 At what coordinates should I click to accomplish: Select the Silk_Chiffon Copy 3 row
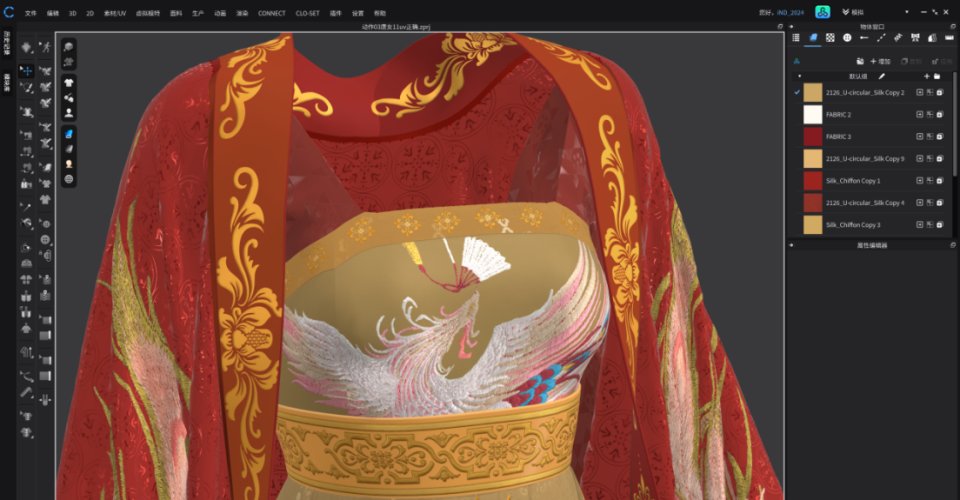[x=872, y=225]
